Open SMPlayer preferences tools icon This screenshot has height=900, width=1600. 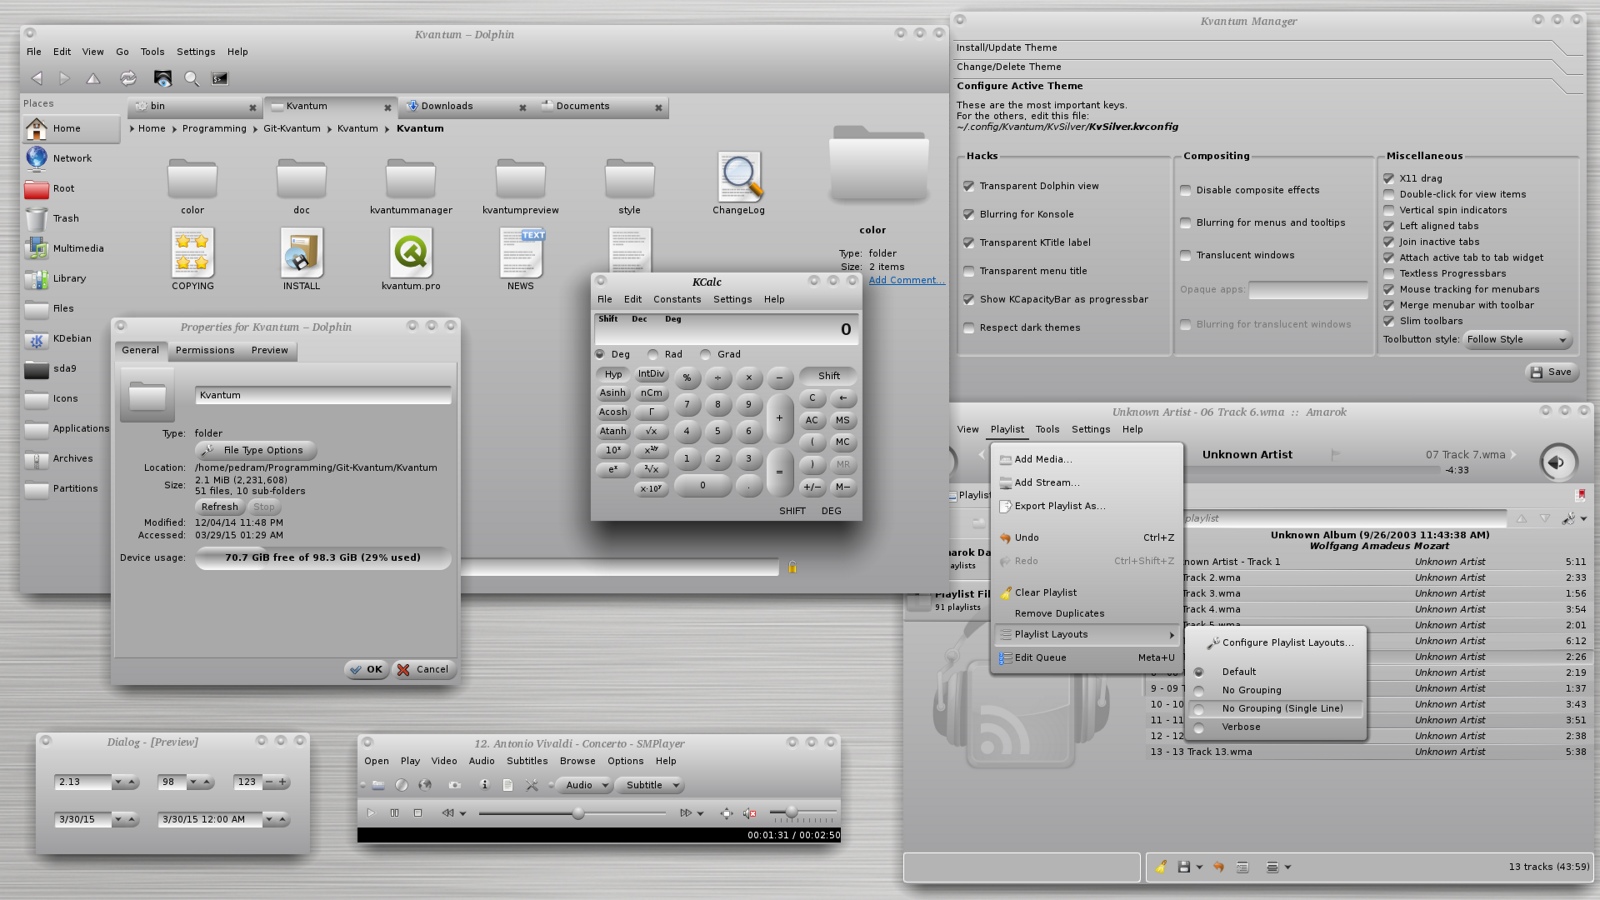click(532, 785)
